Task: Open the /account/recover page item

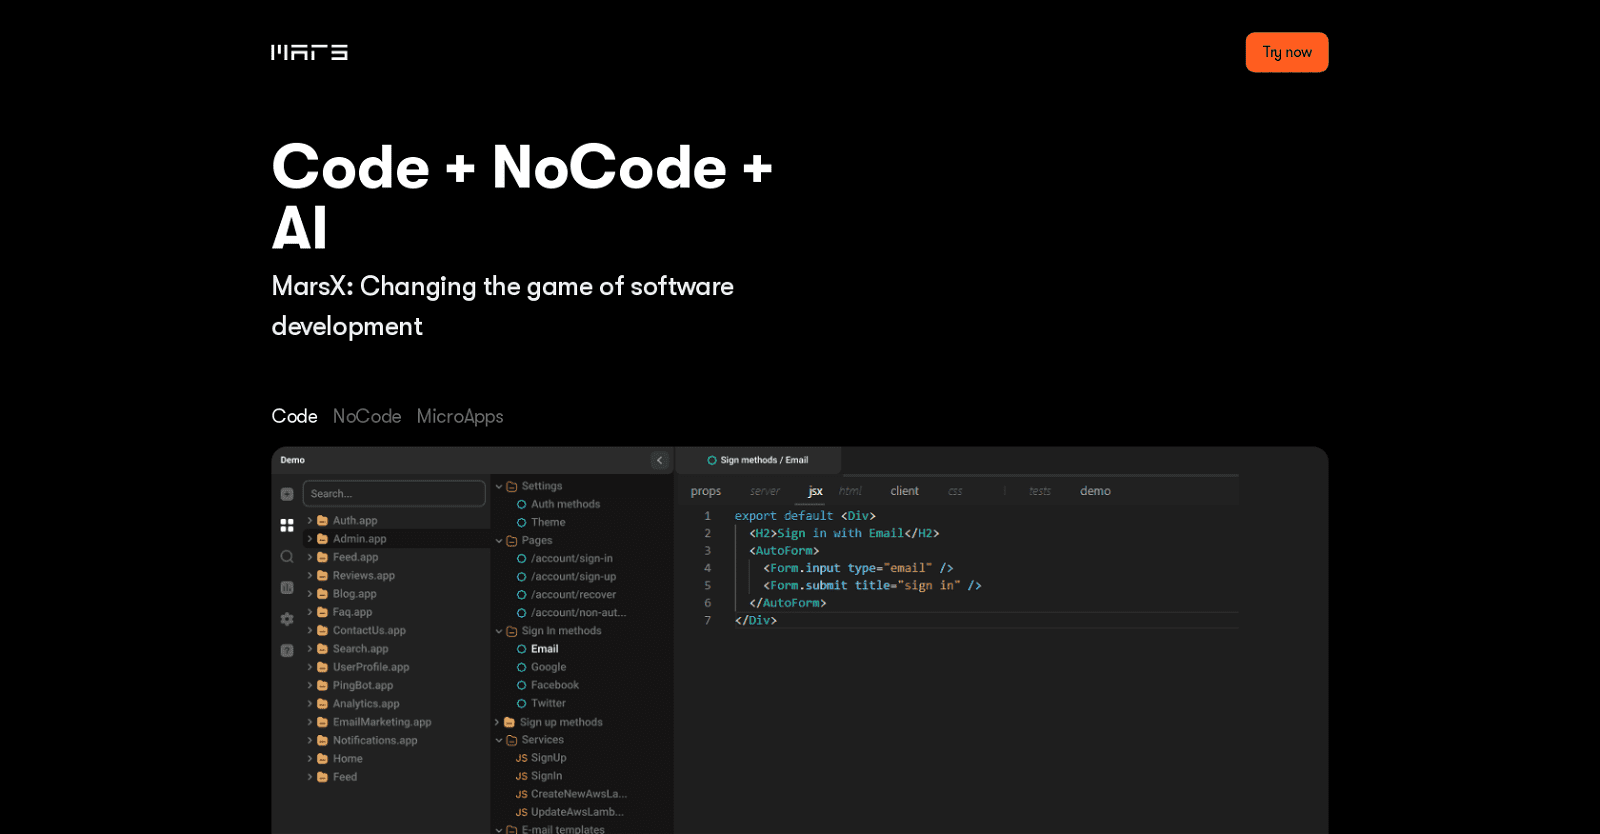Action: 573,595
